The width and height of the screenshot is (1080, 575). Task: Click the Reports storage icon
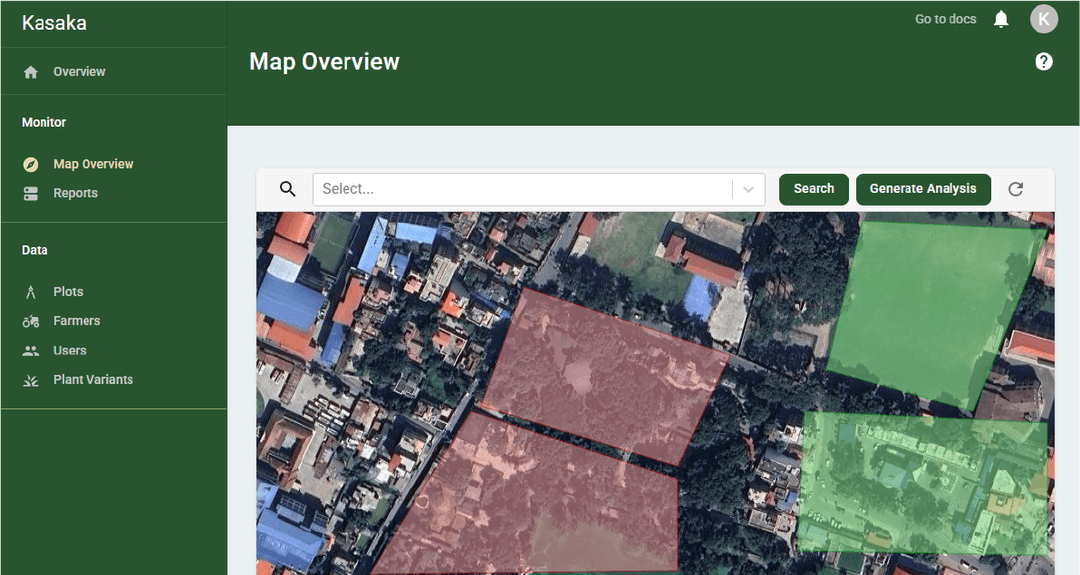click(31, 193)
